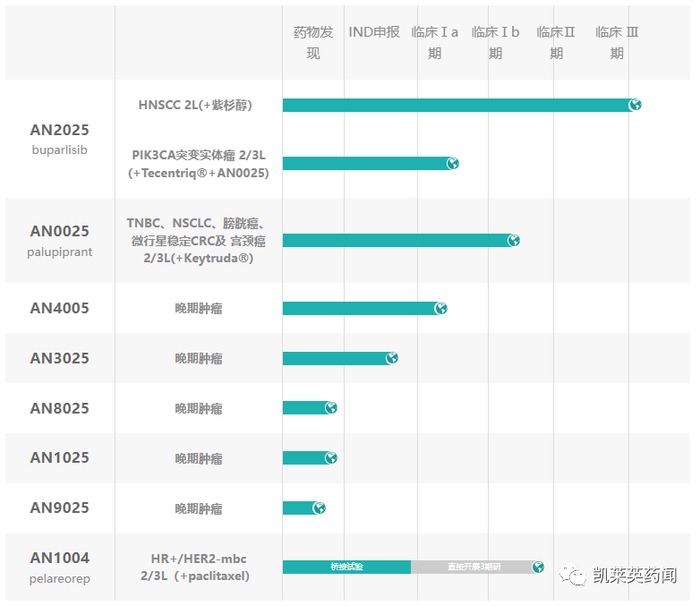Select the 药物发现 column header
Image resolution: width=700 pixels, height=606 pixels.
click(313, 43)
